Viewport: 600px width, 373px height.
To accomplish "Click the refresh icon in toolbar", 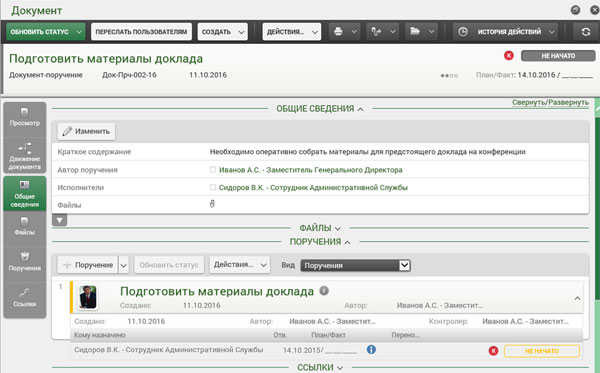I will point(586,32).
